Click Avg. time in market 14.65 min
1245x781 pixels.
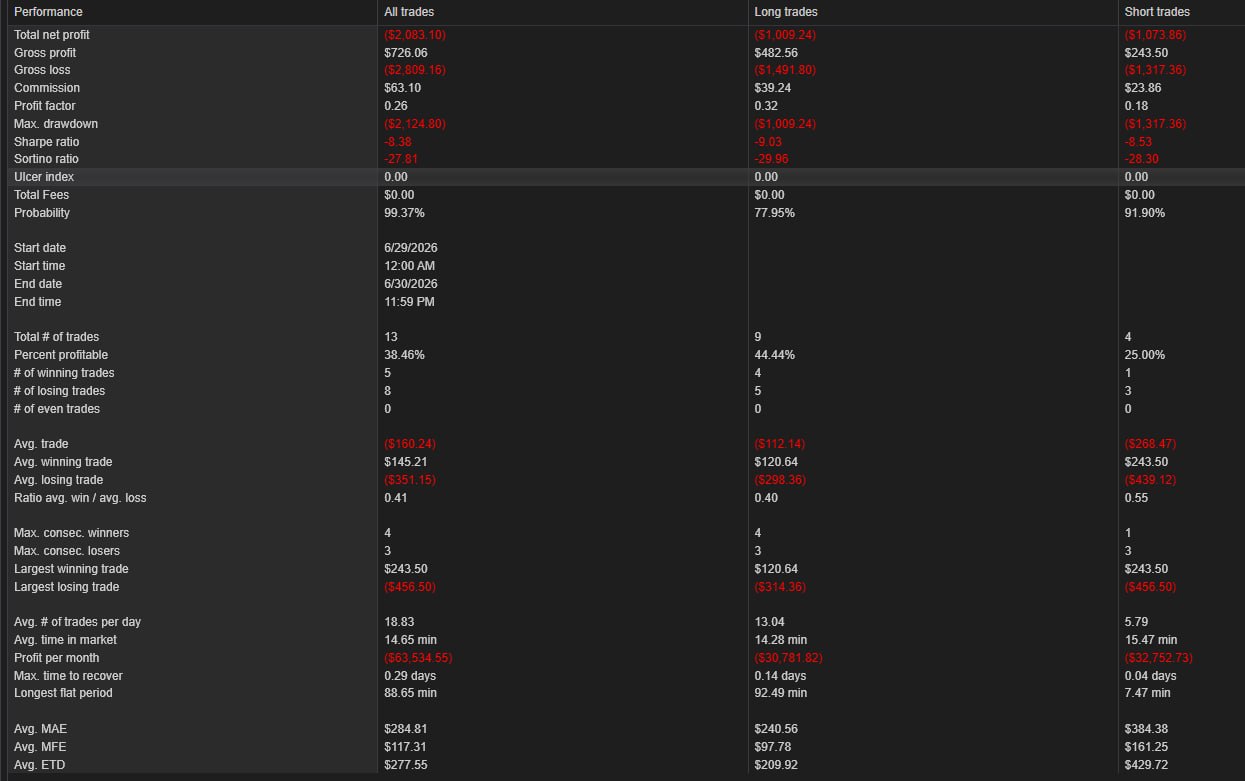410,640
